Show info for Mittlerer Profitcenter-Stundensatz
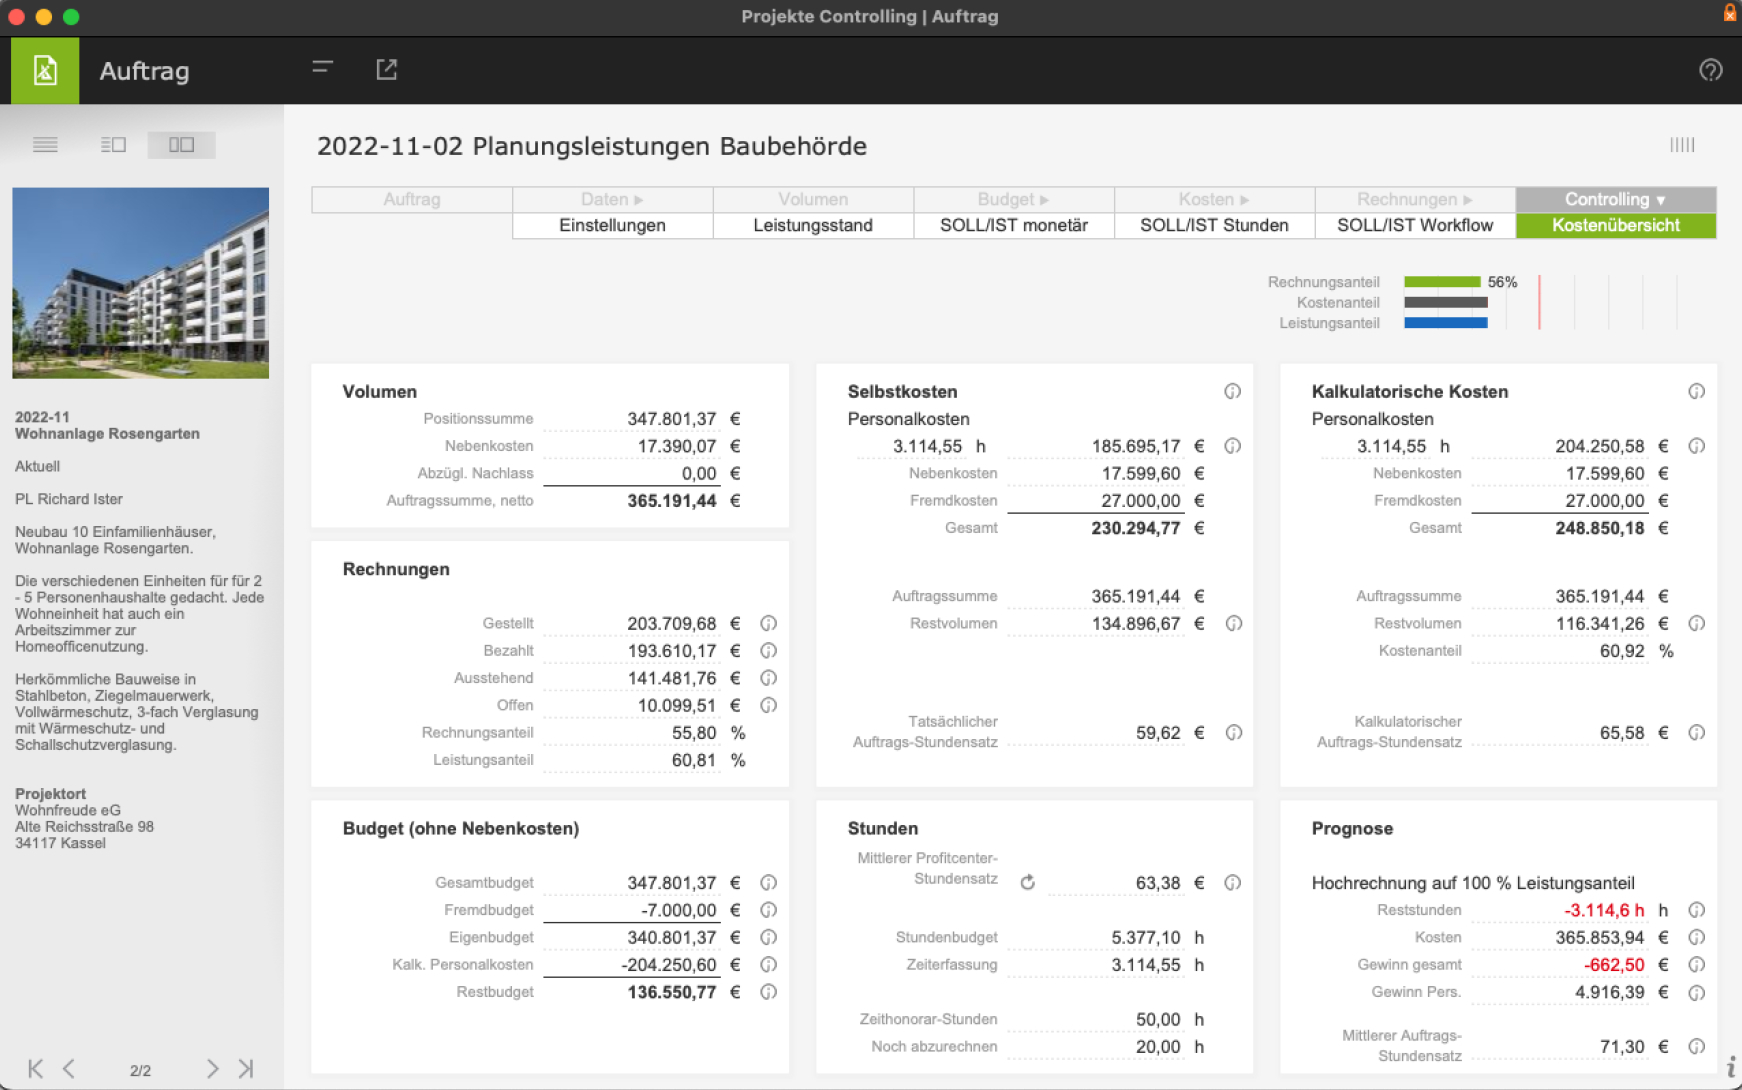Image resolution: width=1742 pixels, height=1090 pixels. [x=1232, y=882]
